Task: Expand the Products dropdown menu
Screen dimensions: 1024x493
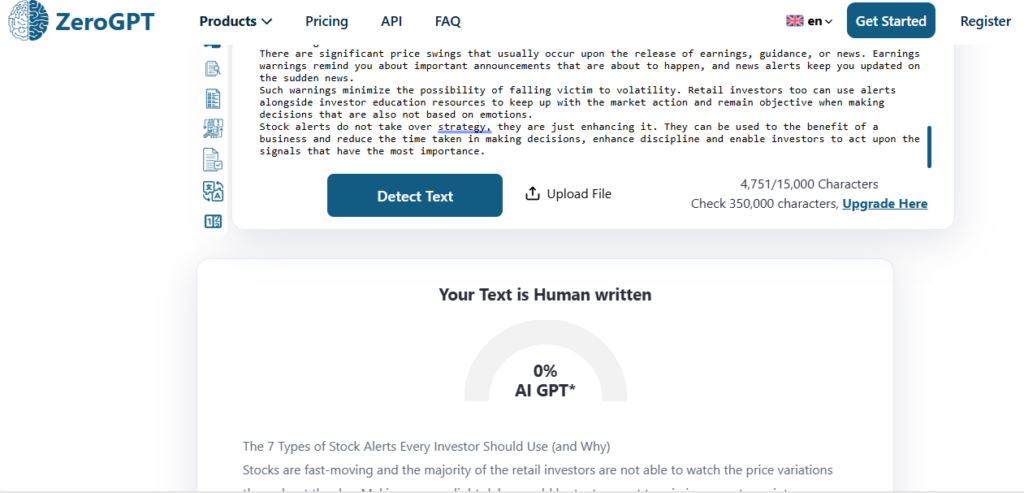Action: (x=236, y=21)
